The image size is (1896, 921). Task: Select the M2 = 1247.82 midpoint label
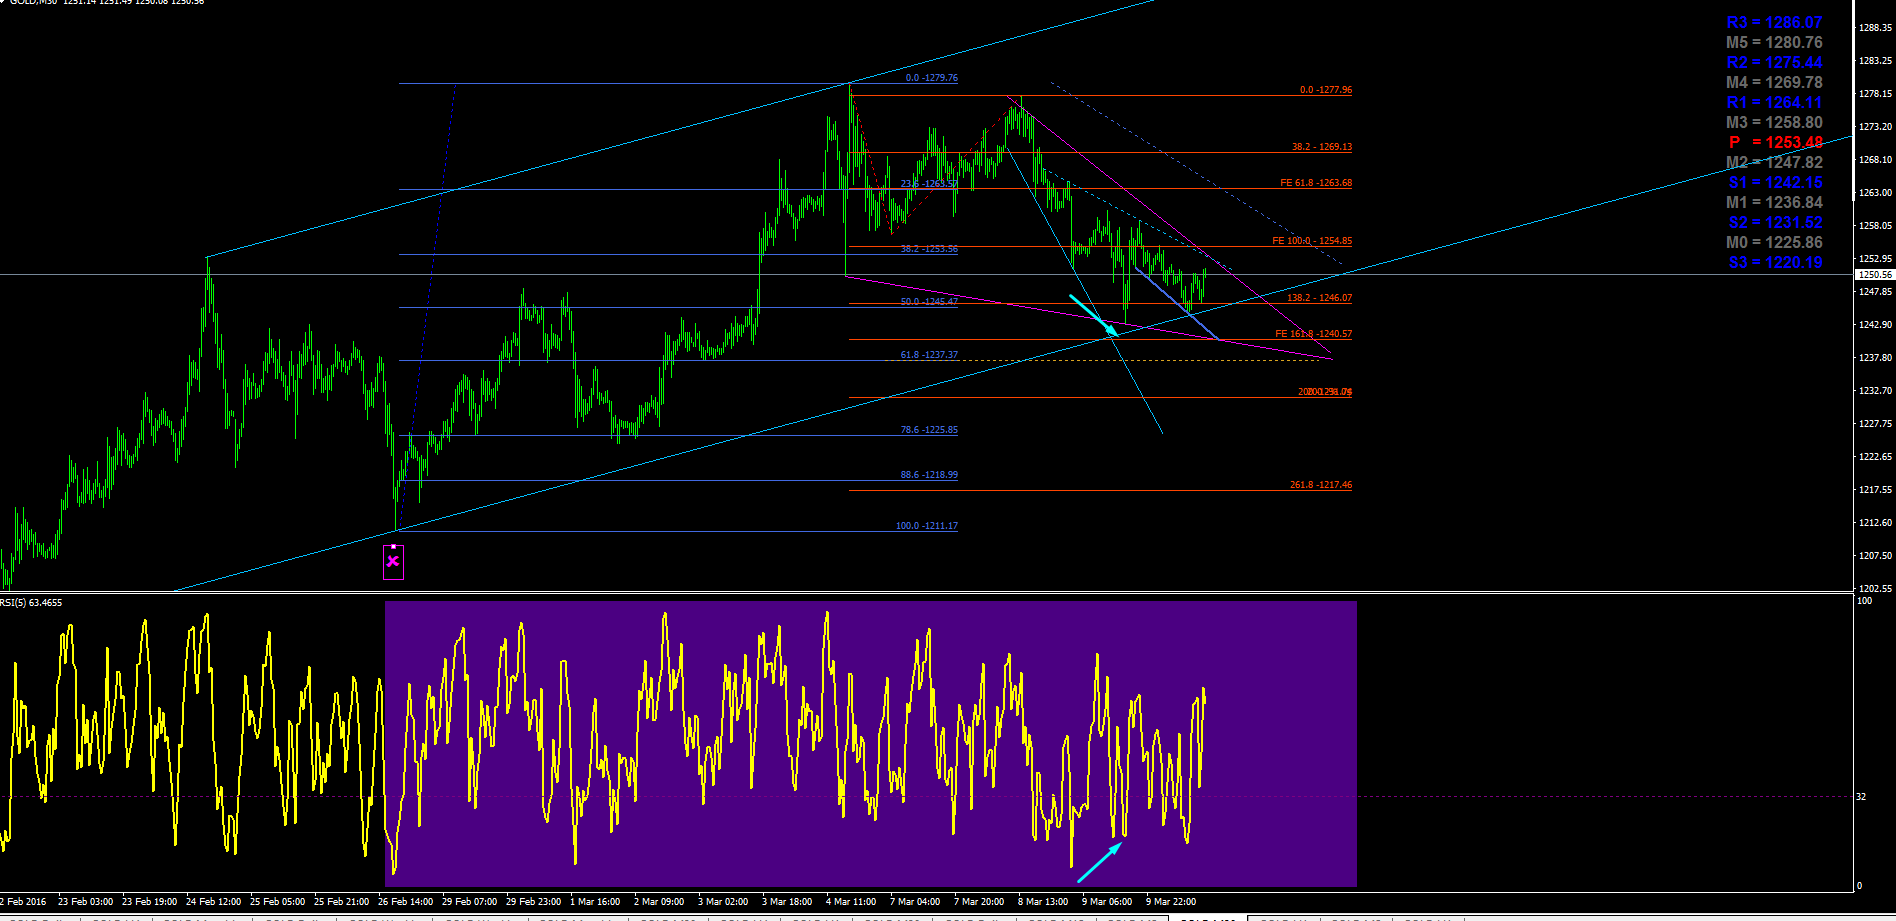pyautogui.click(x=1774, y=162)
